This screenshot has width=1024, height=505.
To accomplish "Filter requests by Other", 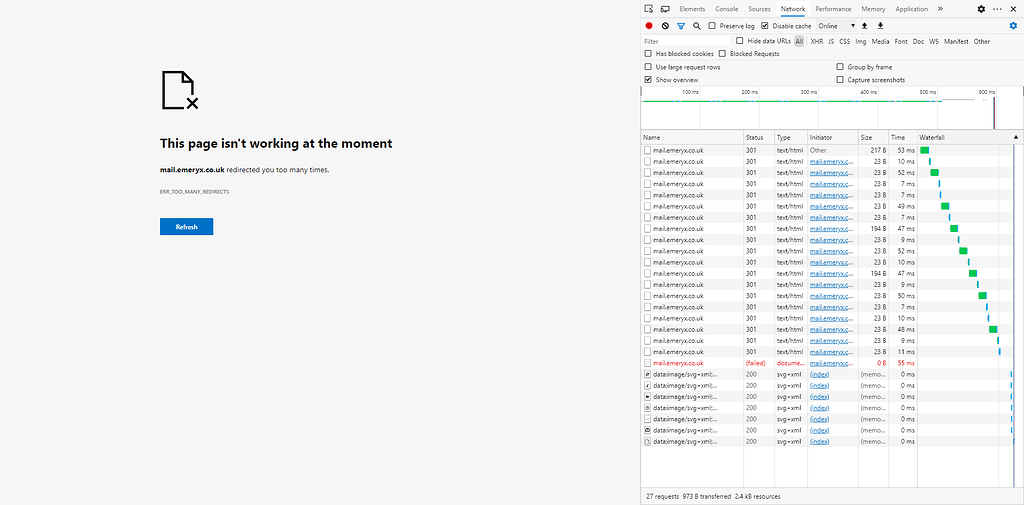I will tap(982, 41).
